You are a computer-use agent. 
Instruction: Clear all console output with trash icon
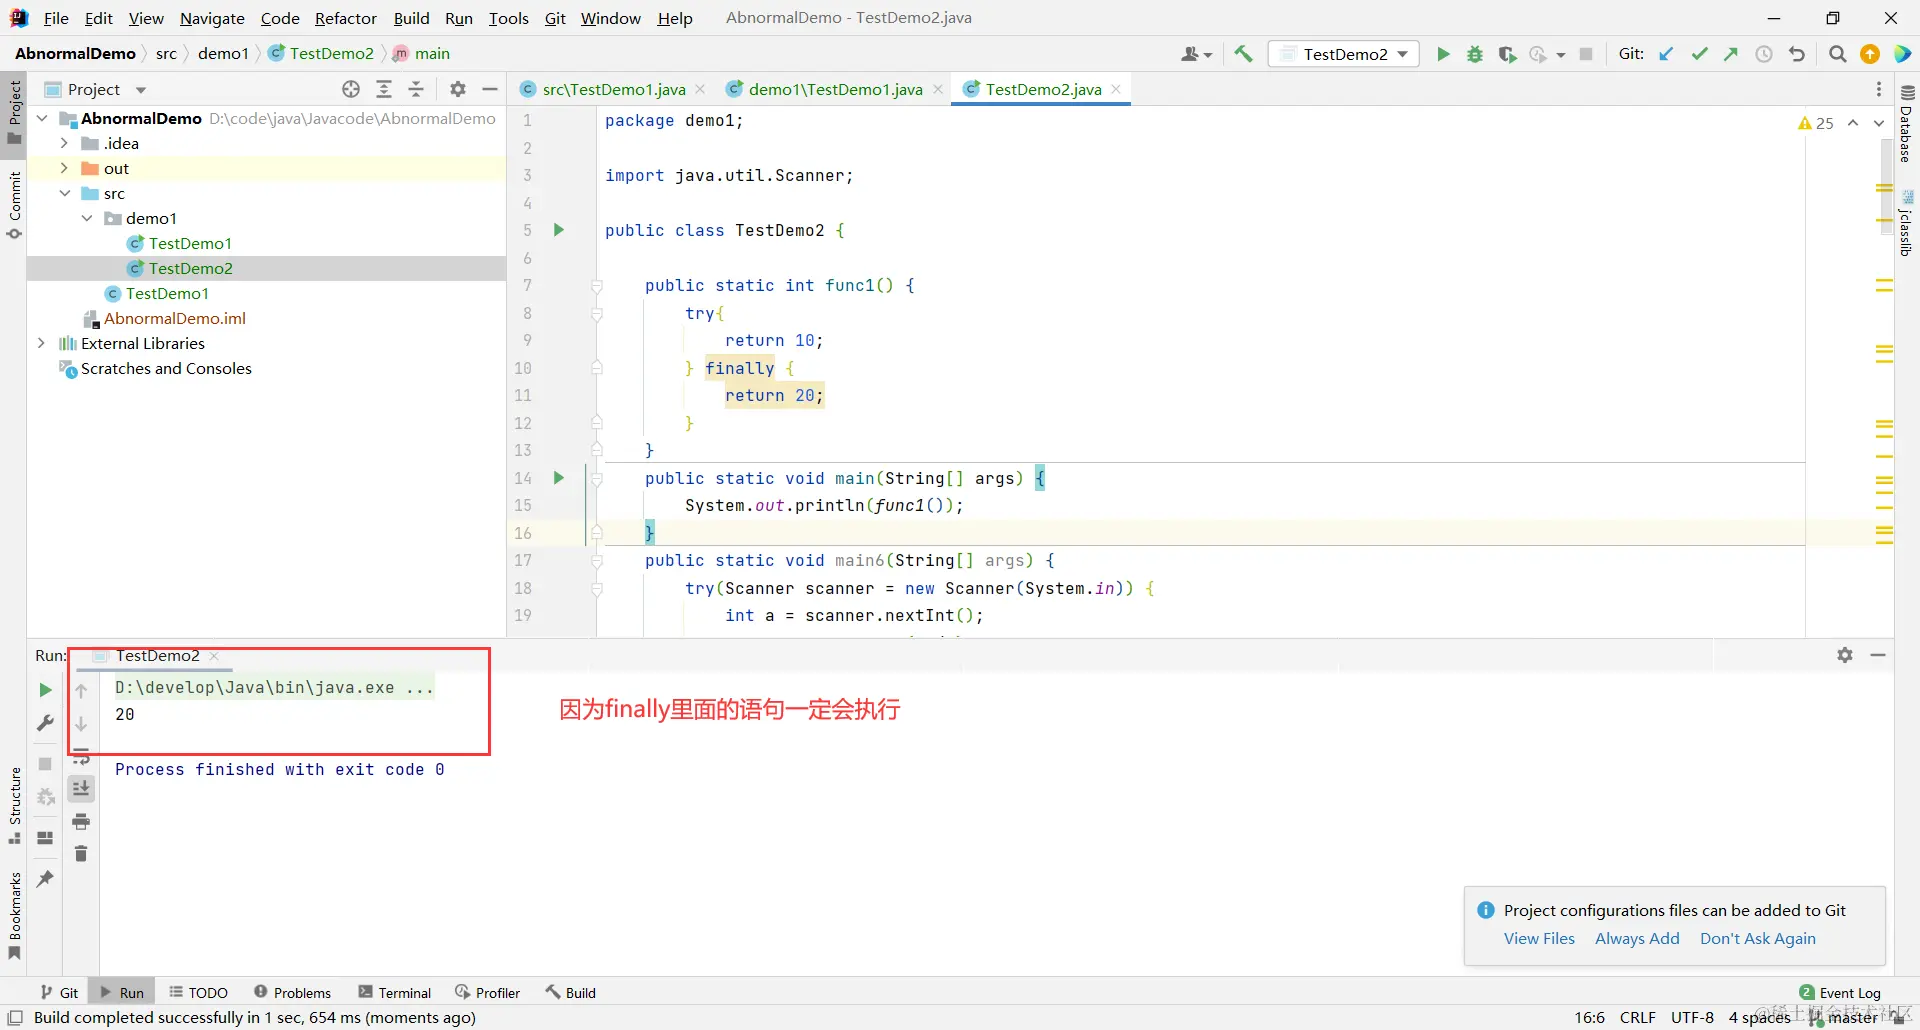pos(81,853)
